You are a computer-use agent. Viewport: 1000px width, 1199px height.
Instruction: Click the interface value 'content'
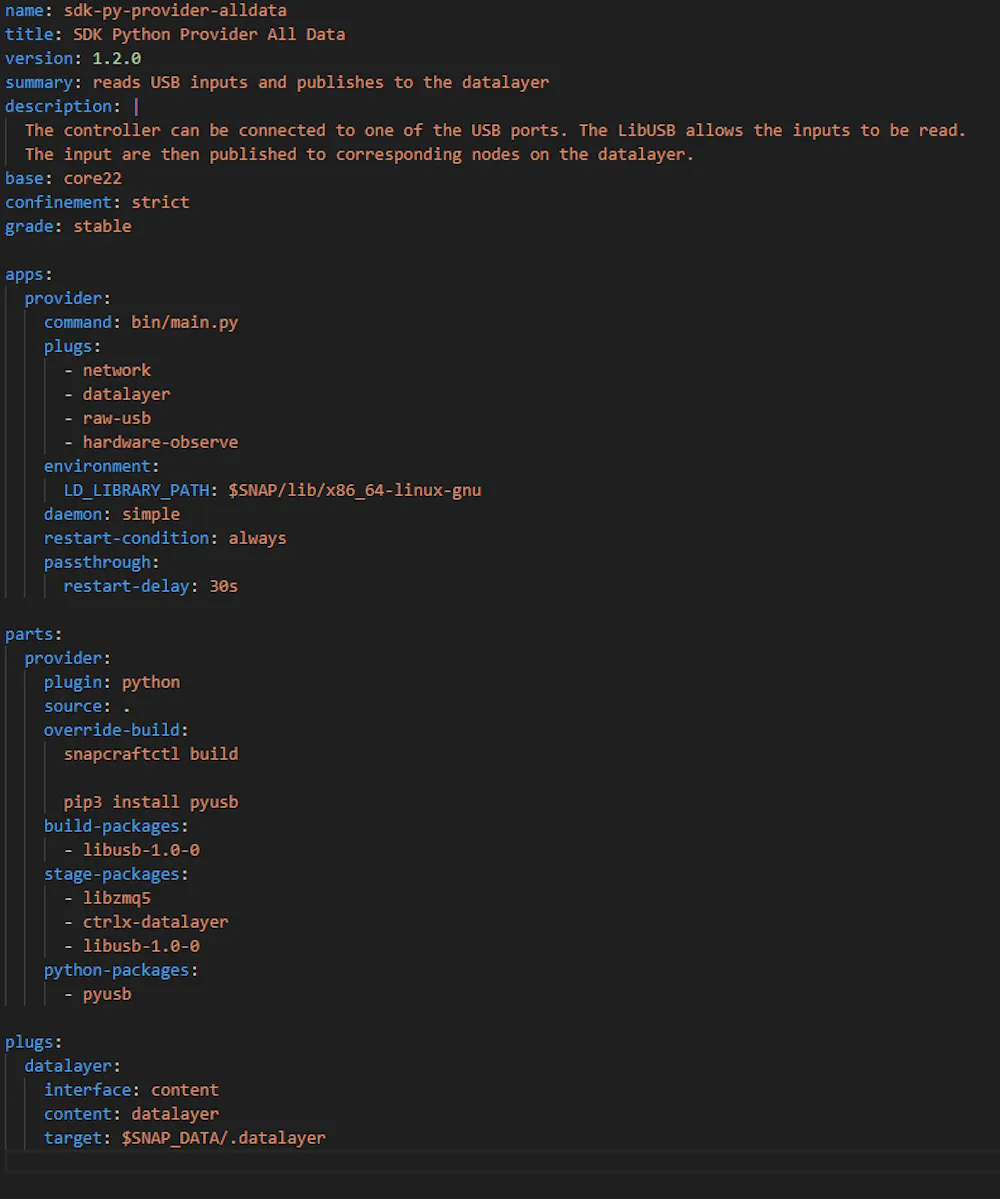tap(185, 1090)
